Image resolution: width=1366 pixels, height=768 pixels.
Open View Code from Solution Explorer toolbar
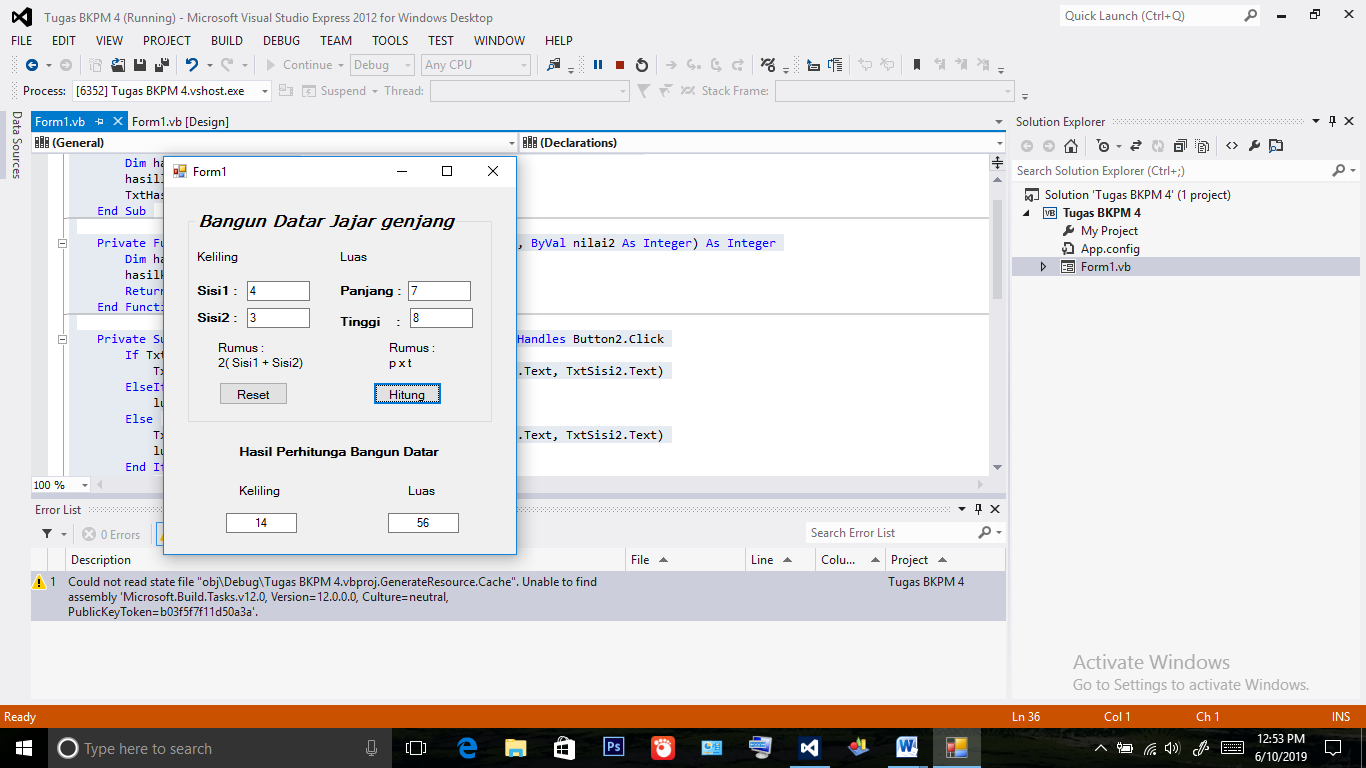click(x=1232, y=146)
